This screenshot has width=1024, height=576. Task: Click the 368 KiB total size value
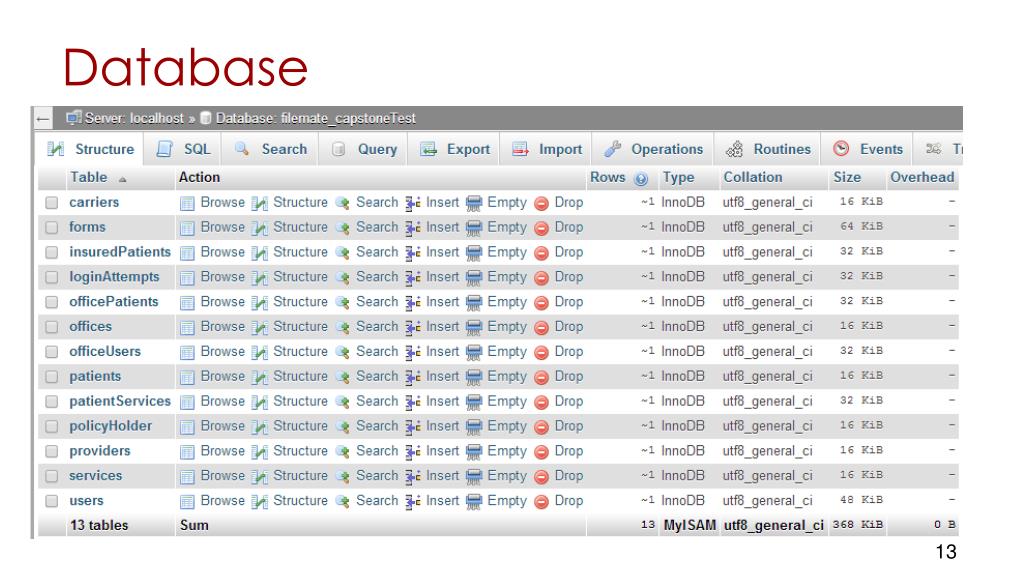click(857, 525)
